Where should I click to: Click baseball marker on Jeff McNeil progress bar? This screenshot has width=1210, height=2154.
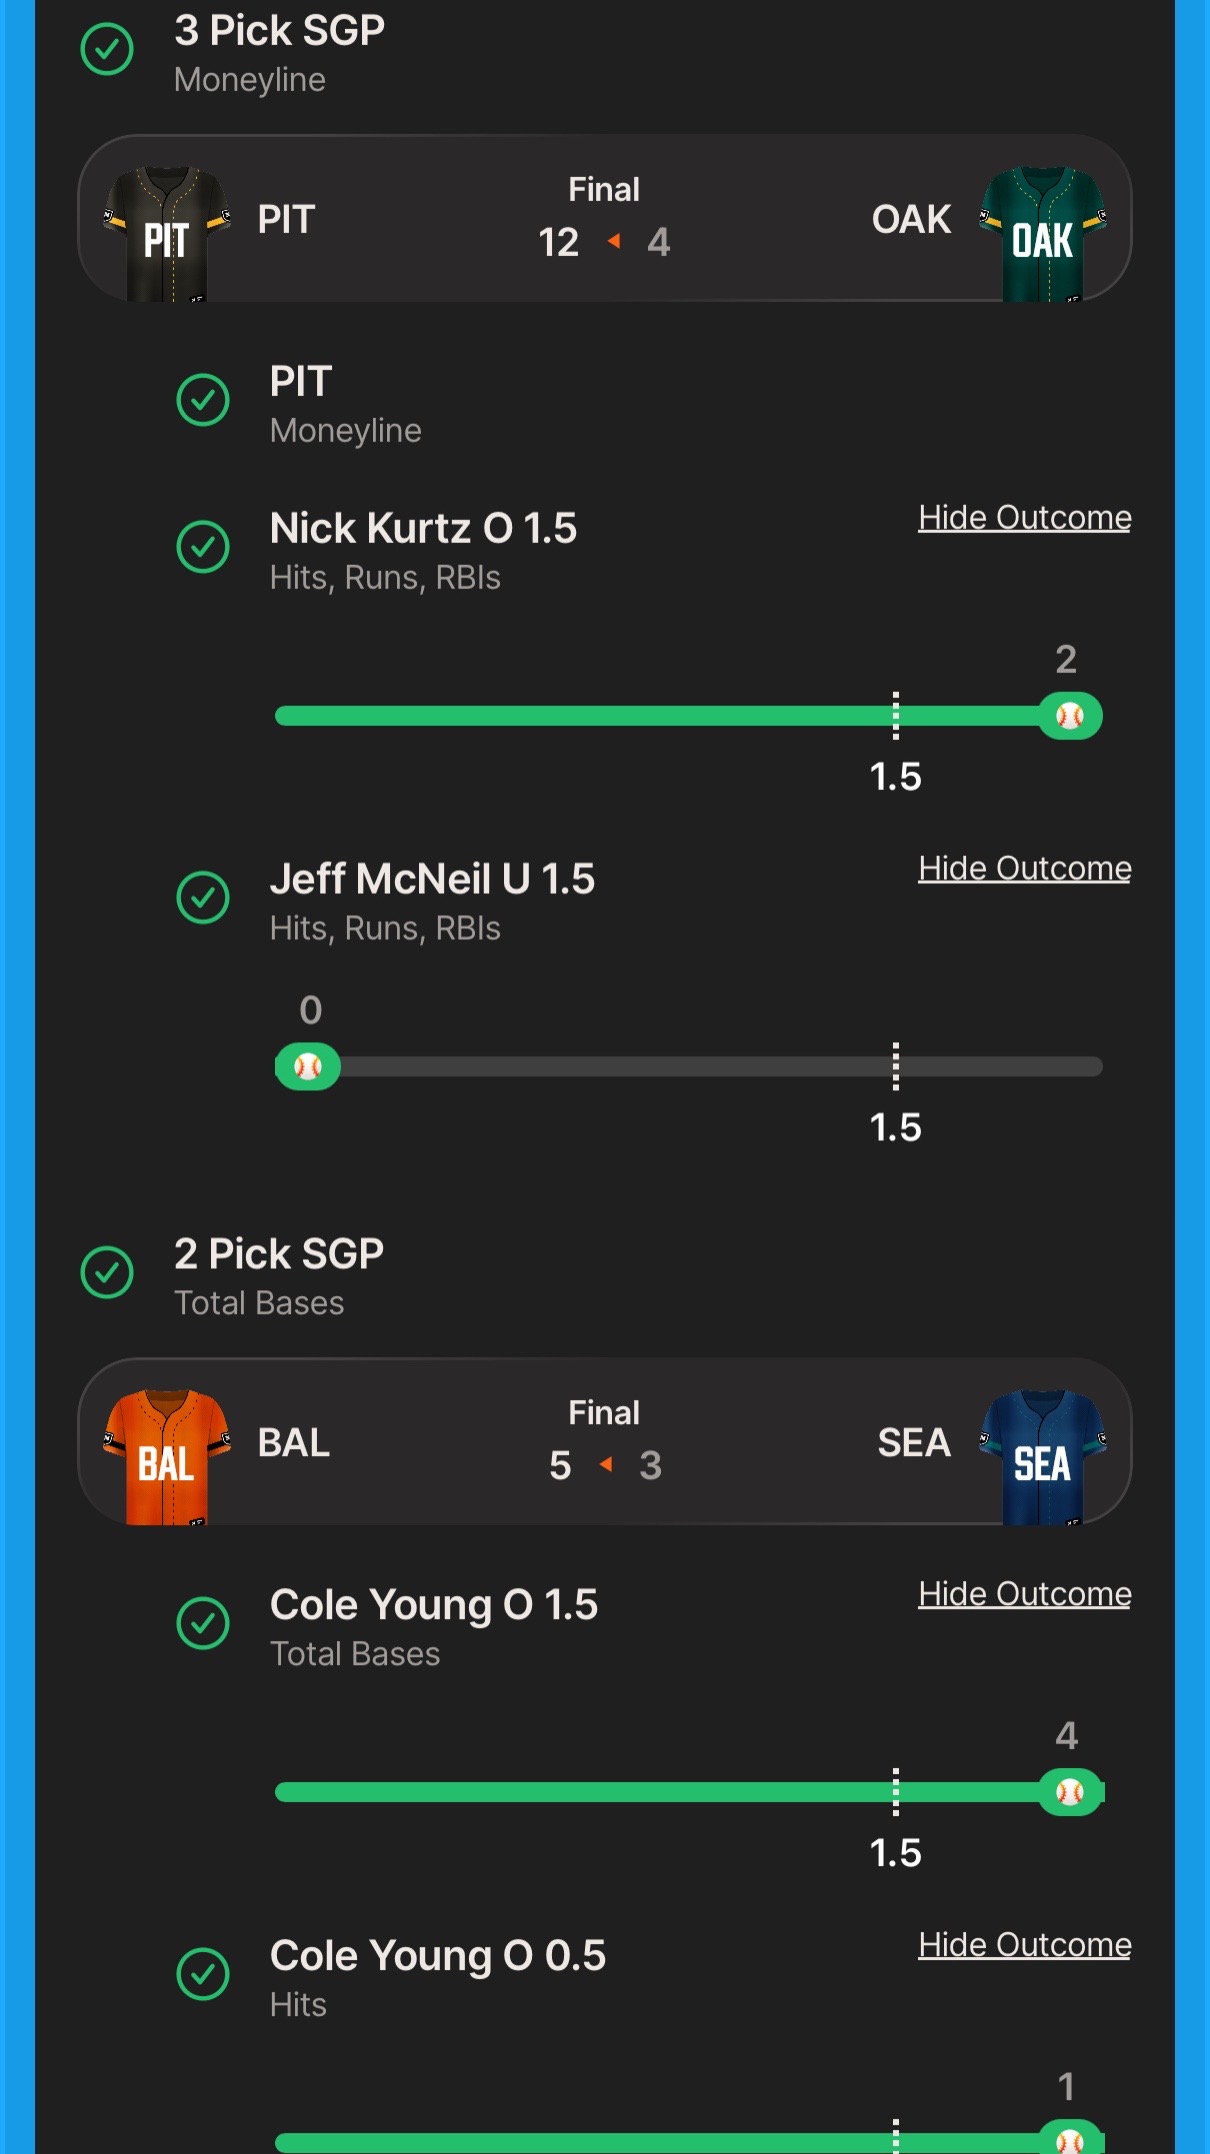pyautogui.click(x=308, y=1067)
